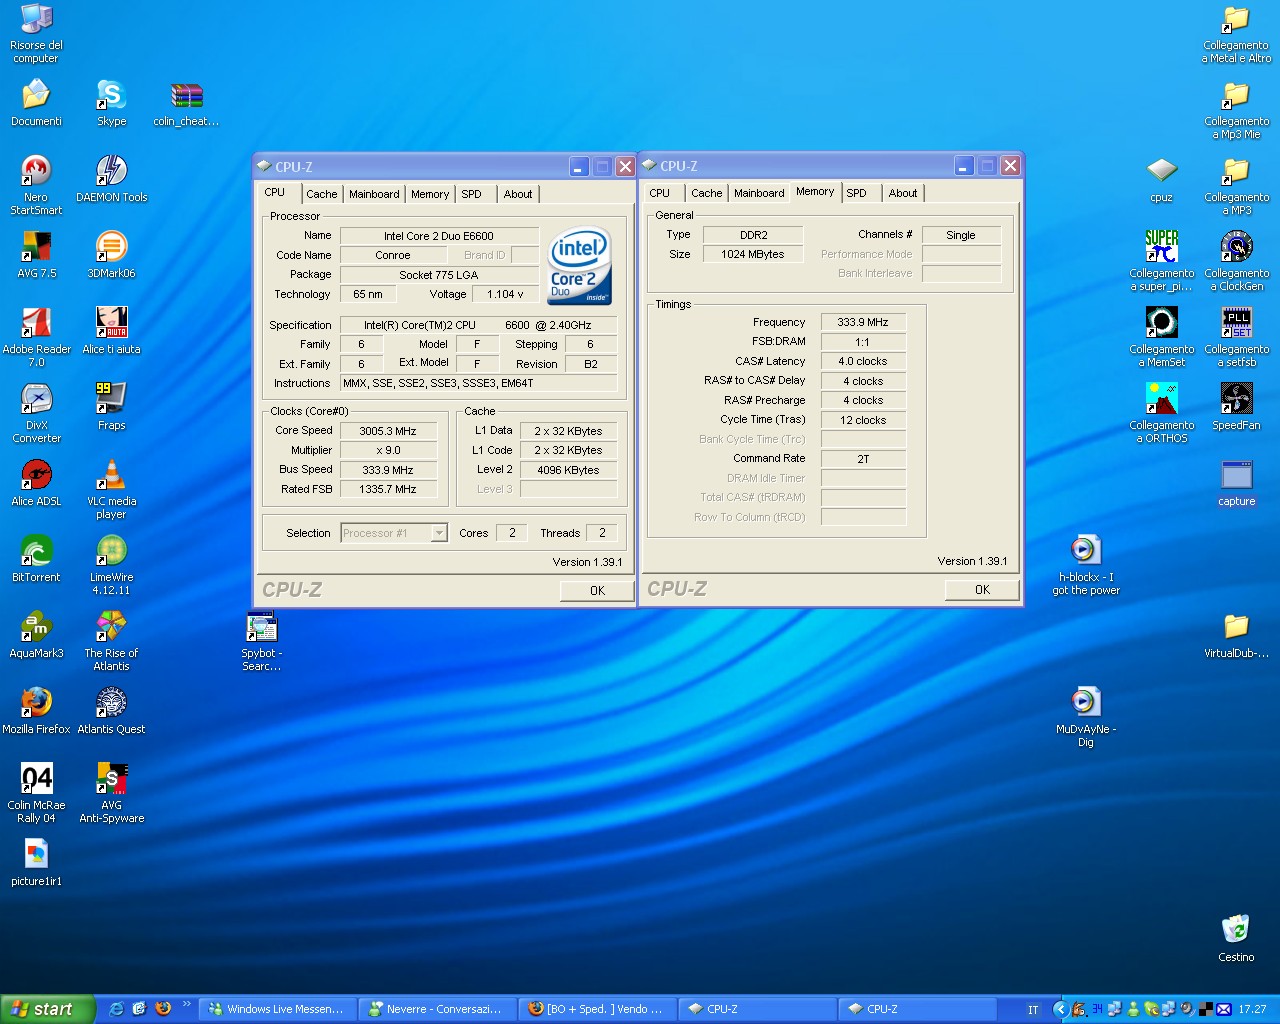
Task: Open AquaMark3 desktop shortcut
Action: [36, 627]
